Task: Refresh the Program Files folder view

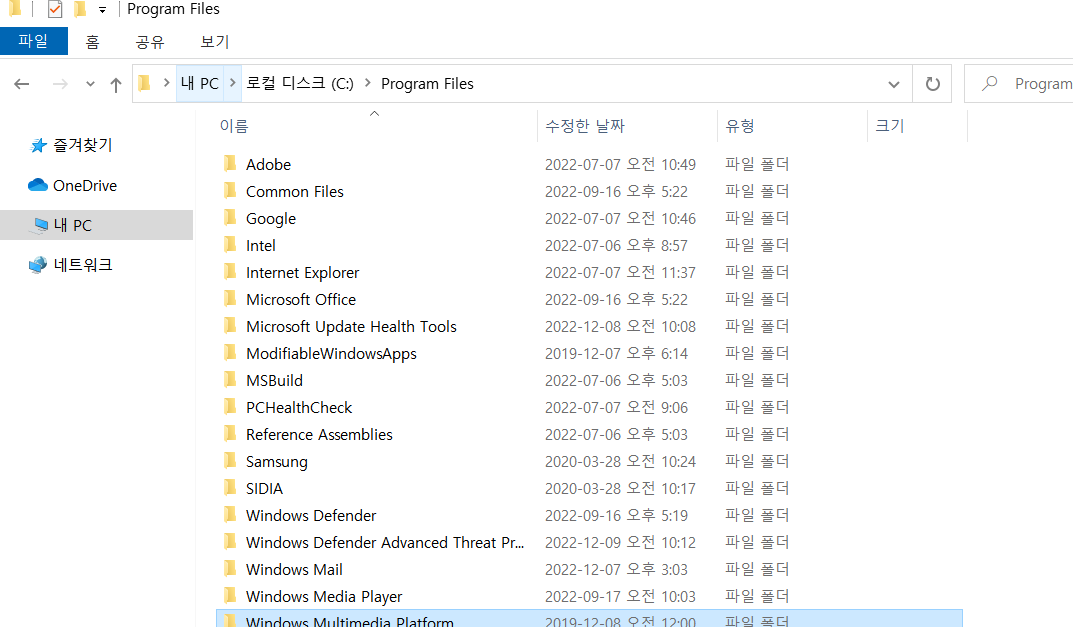Action: click(x=932, y=84)
